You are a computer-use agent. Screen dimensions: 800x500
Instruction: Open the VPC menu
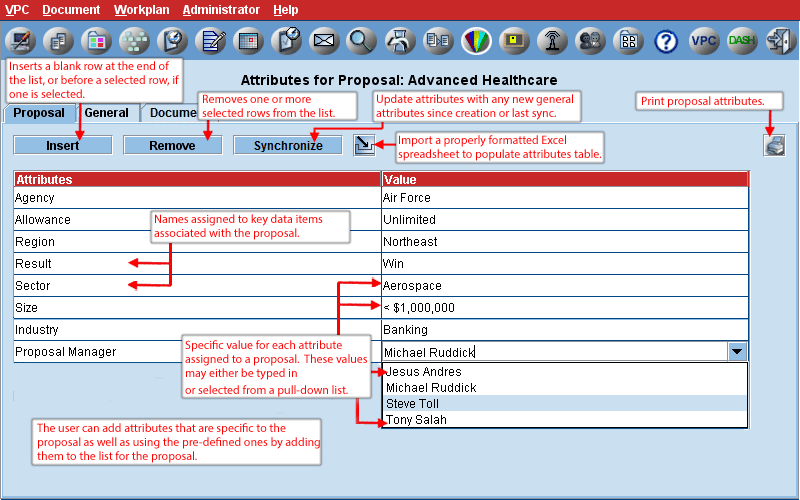17,10
